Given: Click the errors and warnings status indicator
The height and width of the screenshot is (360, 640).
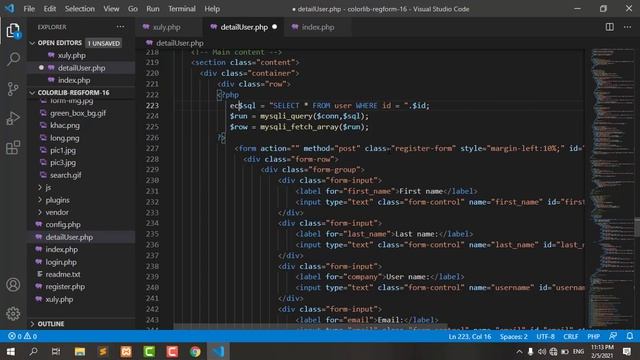Looking at the screenshot, I should 22,336.
